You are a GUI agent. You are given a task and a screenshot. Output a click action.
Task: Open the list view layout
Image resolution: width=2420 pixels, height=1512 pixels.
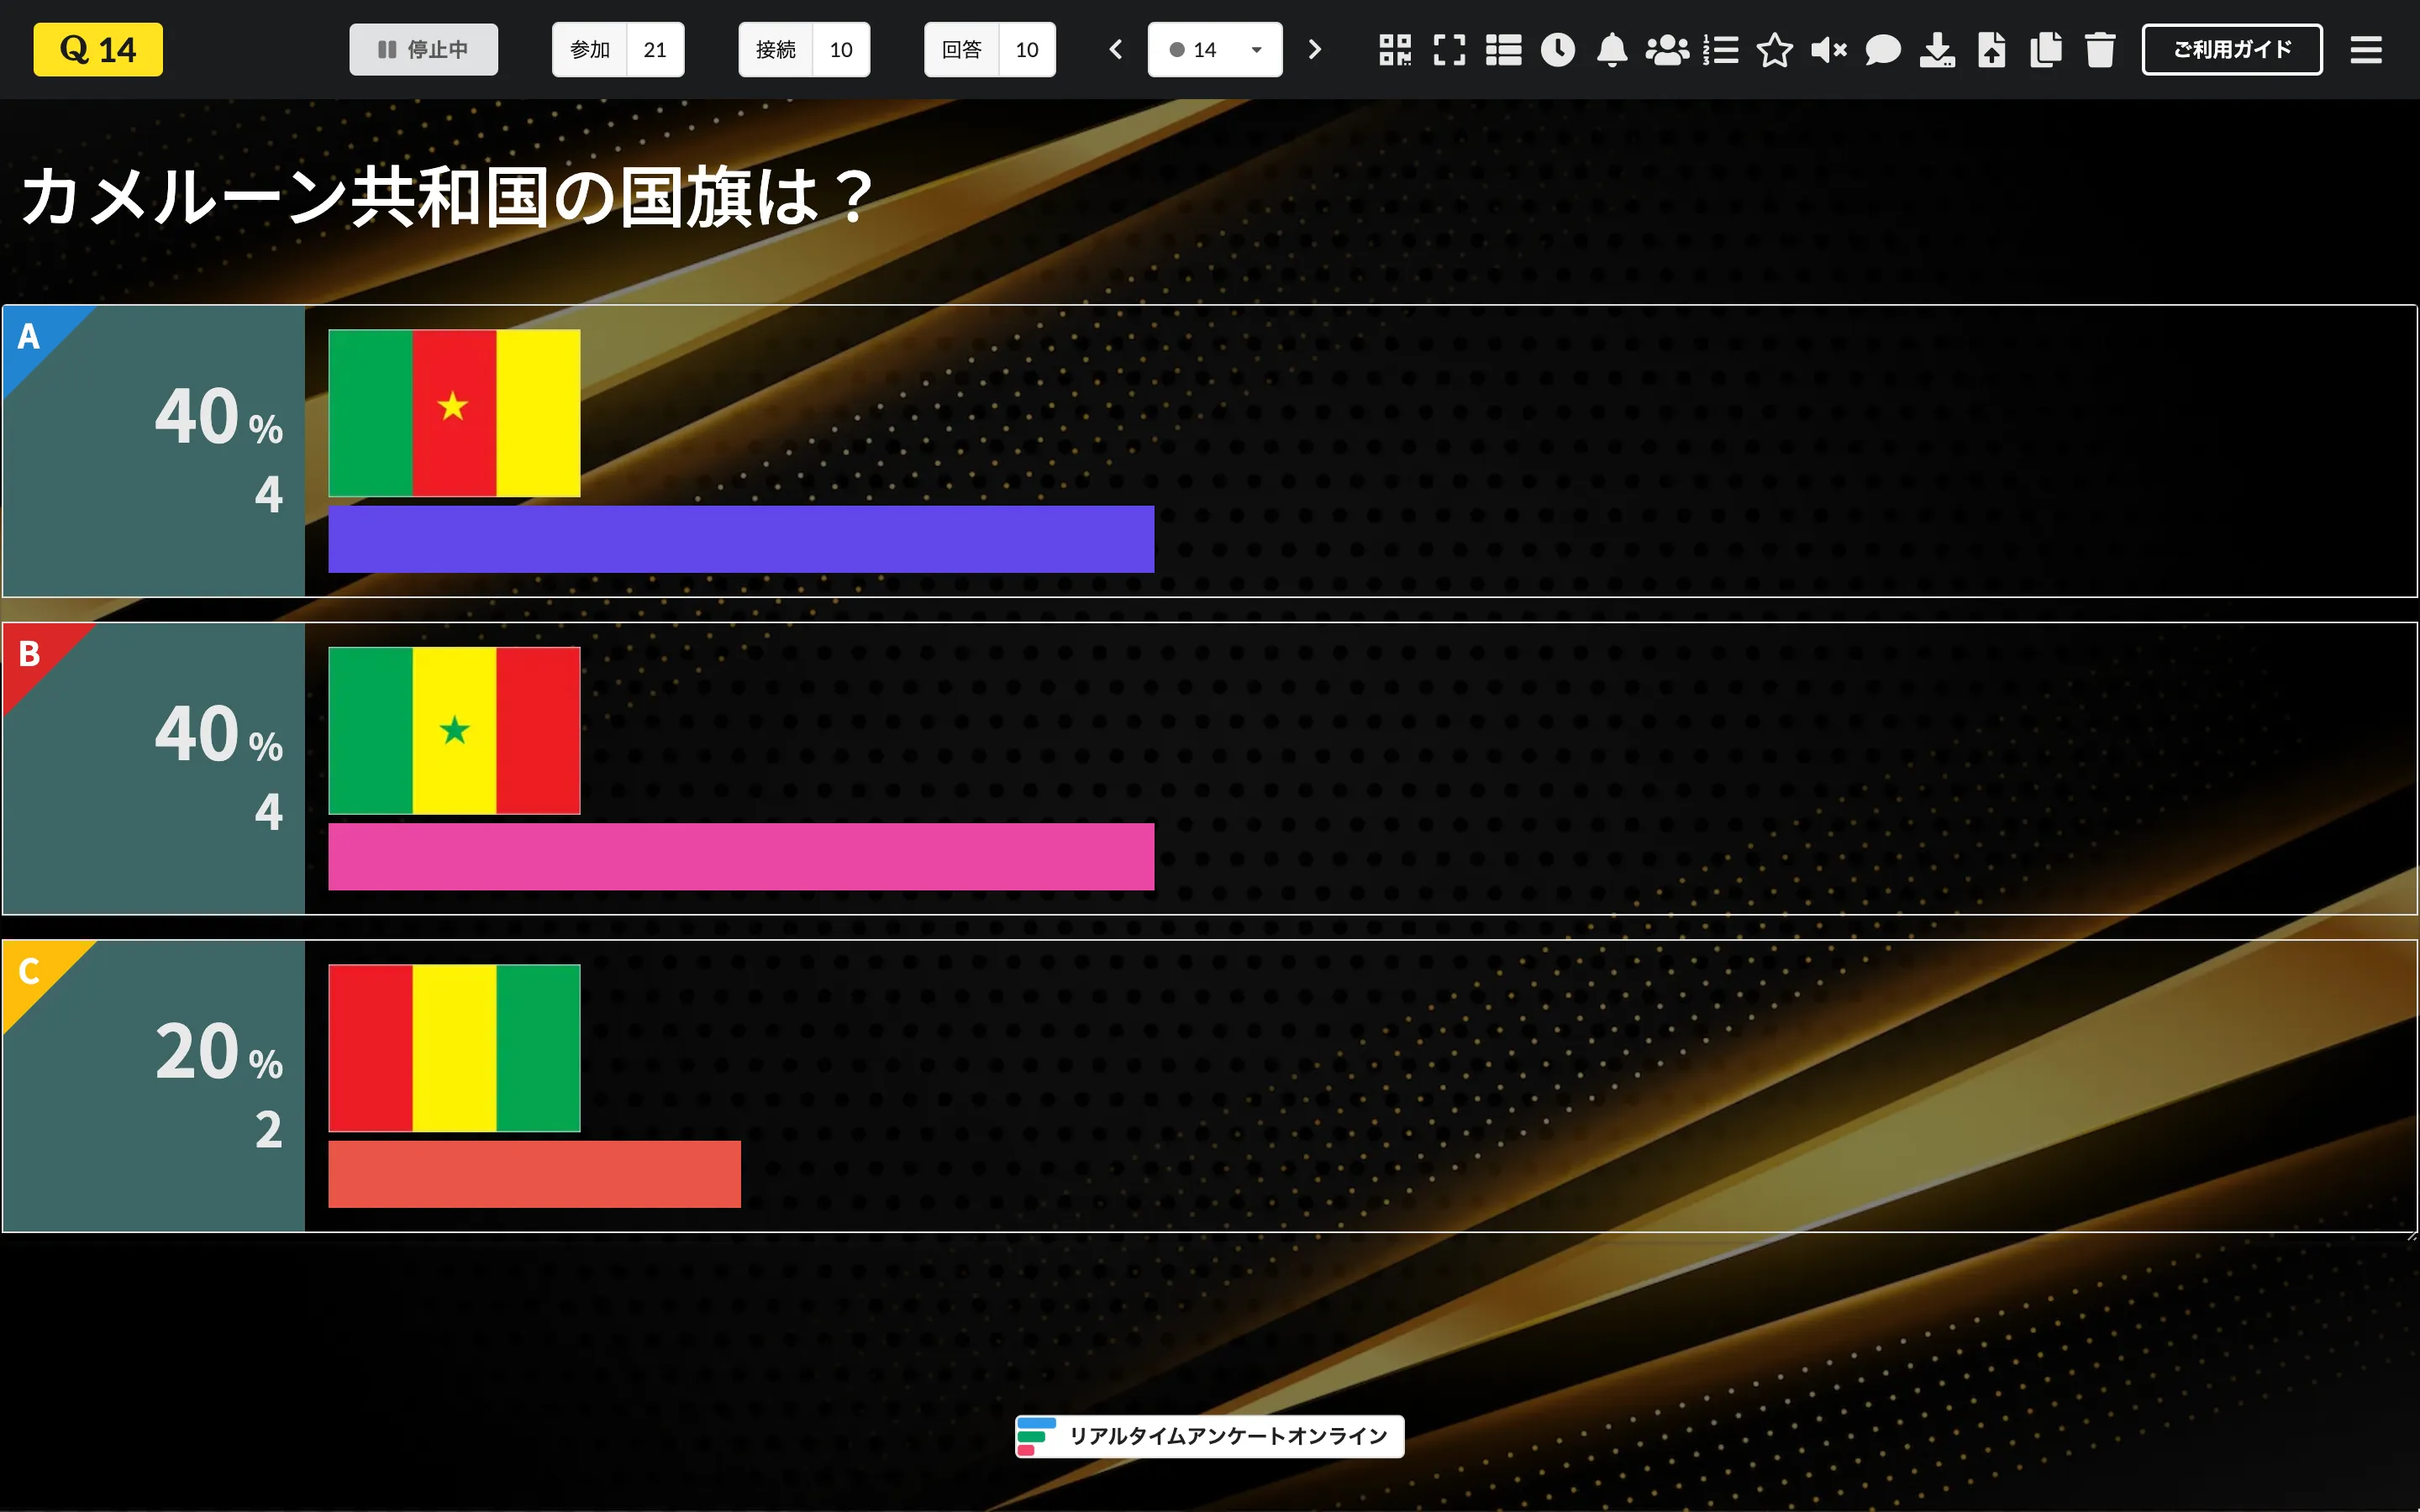pos(1500,49)
